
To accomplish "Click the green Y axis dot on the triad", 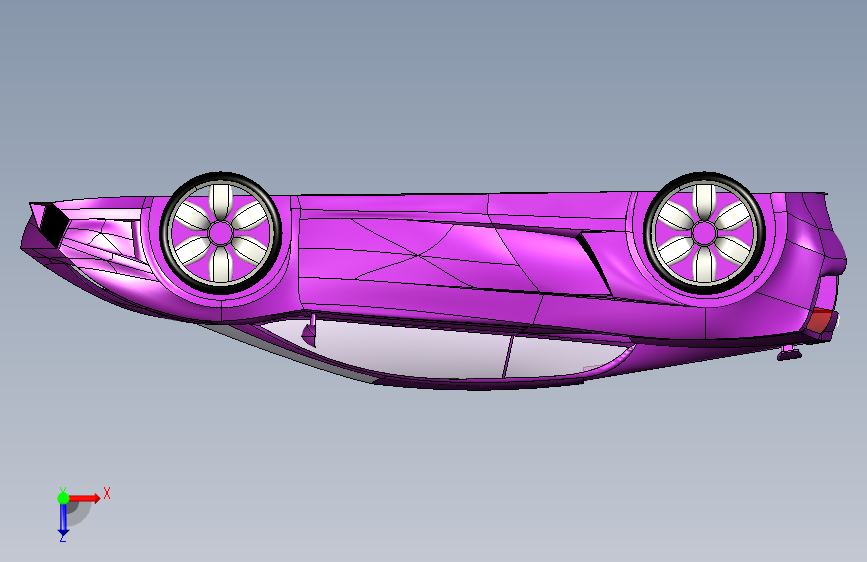I will tap(63, 498).
